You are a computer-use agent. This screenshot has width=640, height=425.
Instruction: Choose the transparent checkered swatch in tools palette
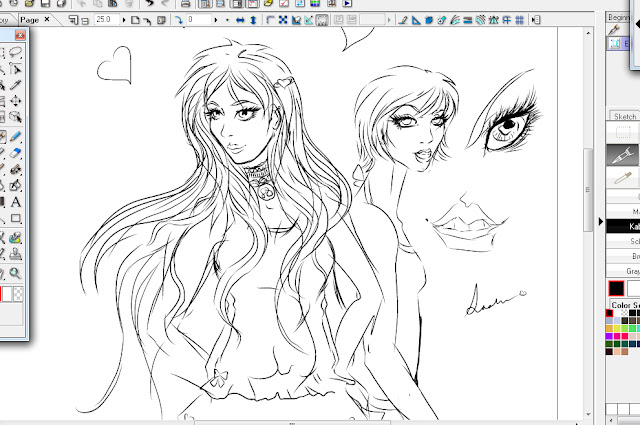(18, 294)
